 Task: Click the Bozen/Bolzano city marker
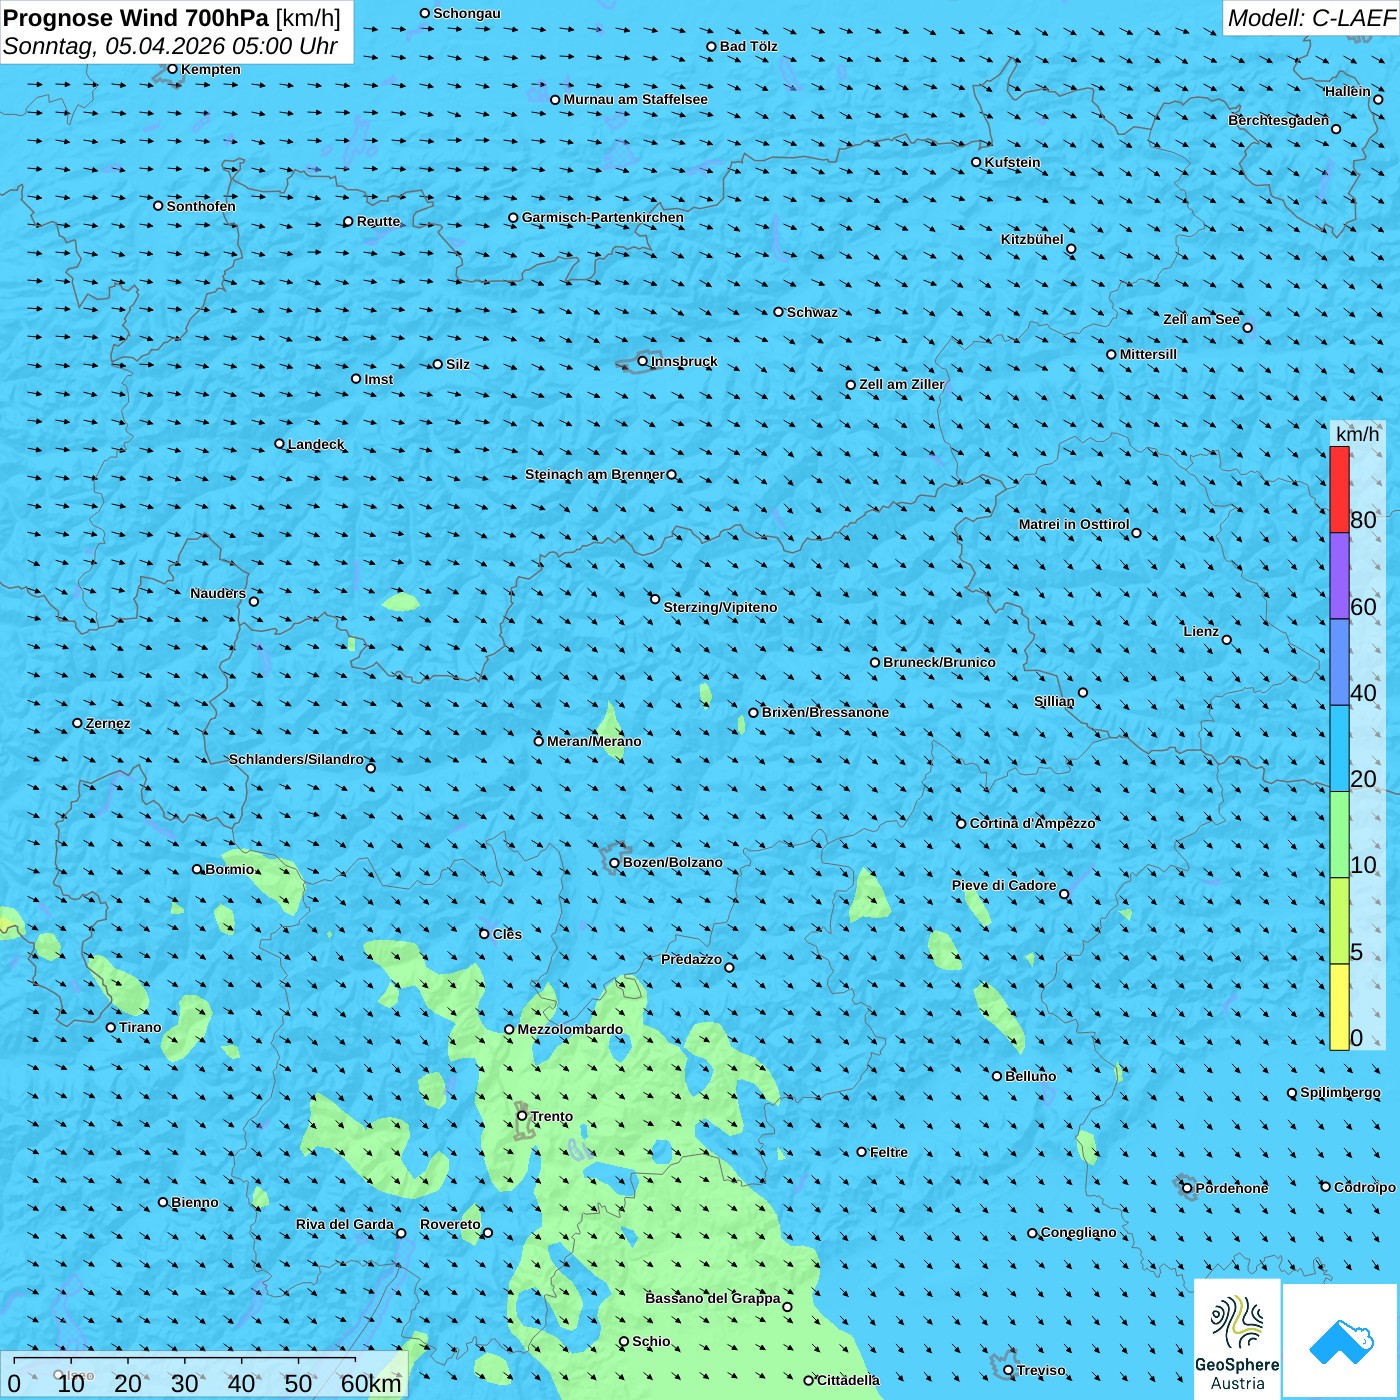tap(615, 863)
